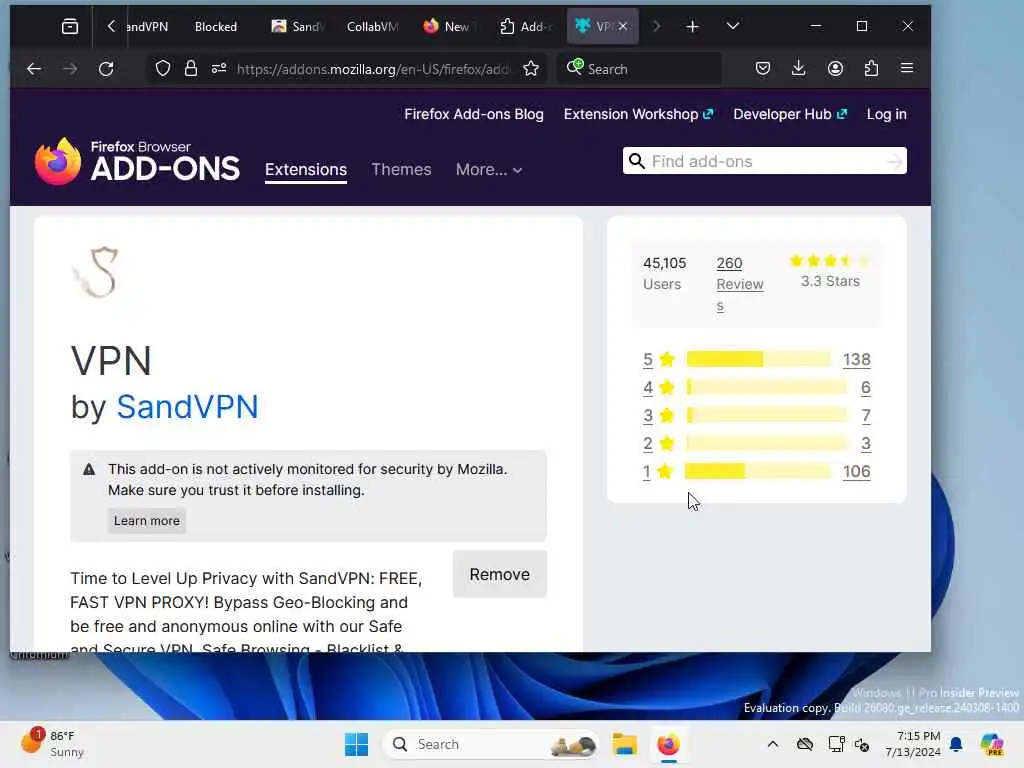Click the SandVPN extension logo image
The height and width of the screenshot is (768, 1024).
click(x=95, y=272)
